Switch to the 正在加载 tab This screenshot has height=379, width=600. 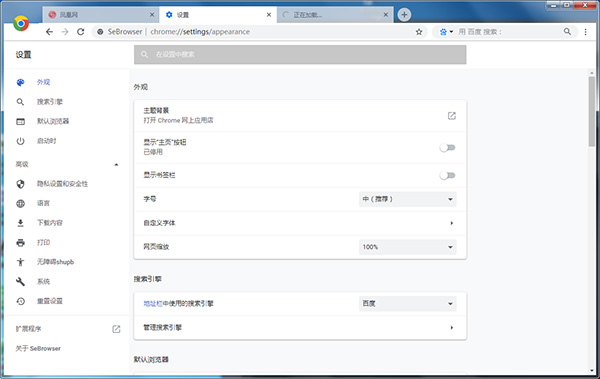coord(335,15)
